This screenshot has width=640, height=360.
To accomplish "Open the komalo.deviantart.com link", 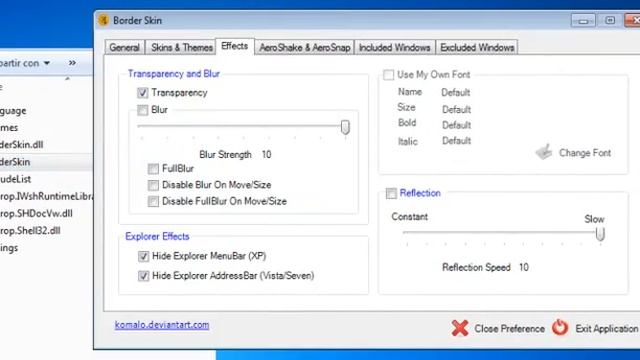I will click(x=162, y=325).
